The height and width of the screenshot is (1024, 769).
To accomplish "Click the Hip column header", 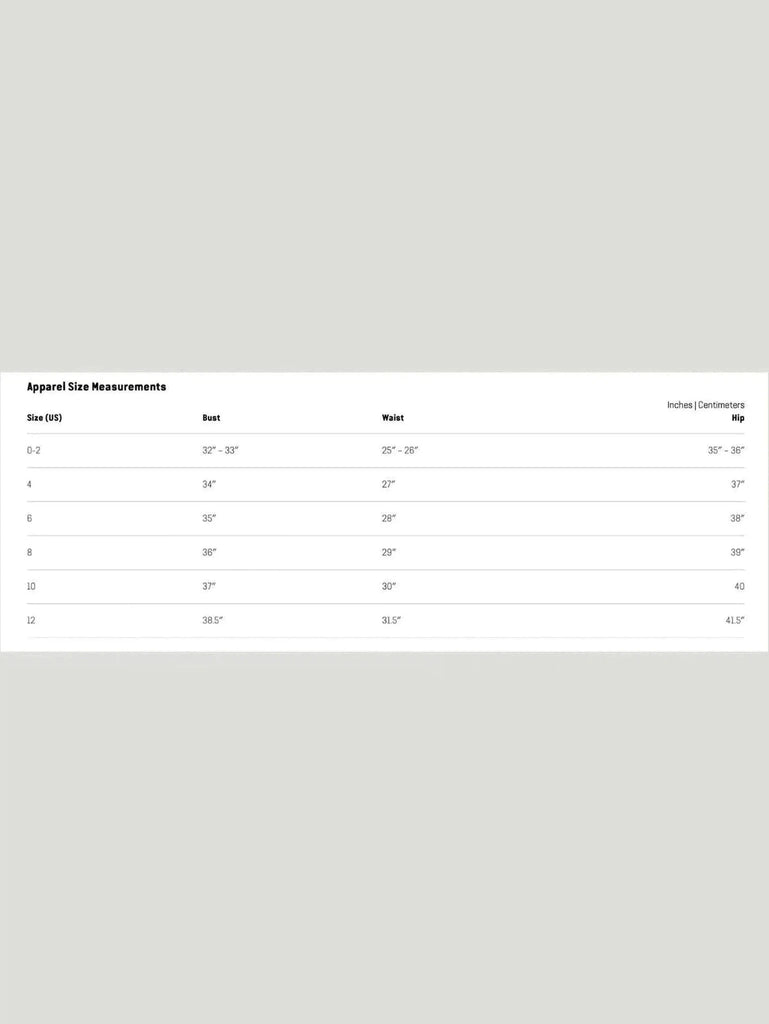I will tap(738, 418).
